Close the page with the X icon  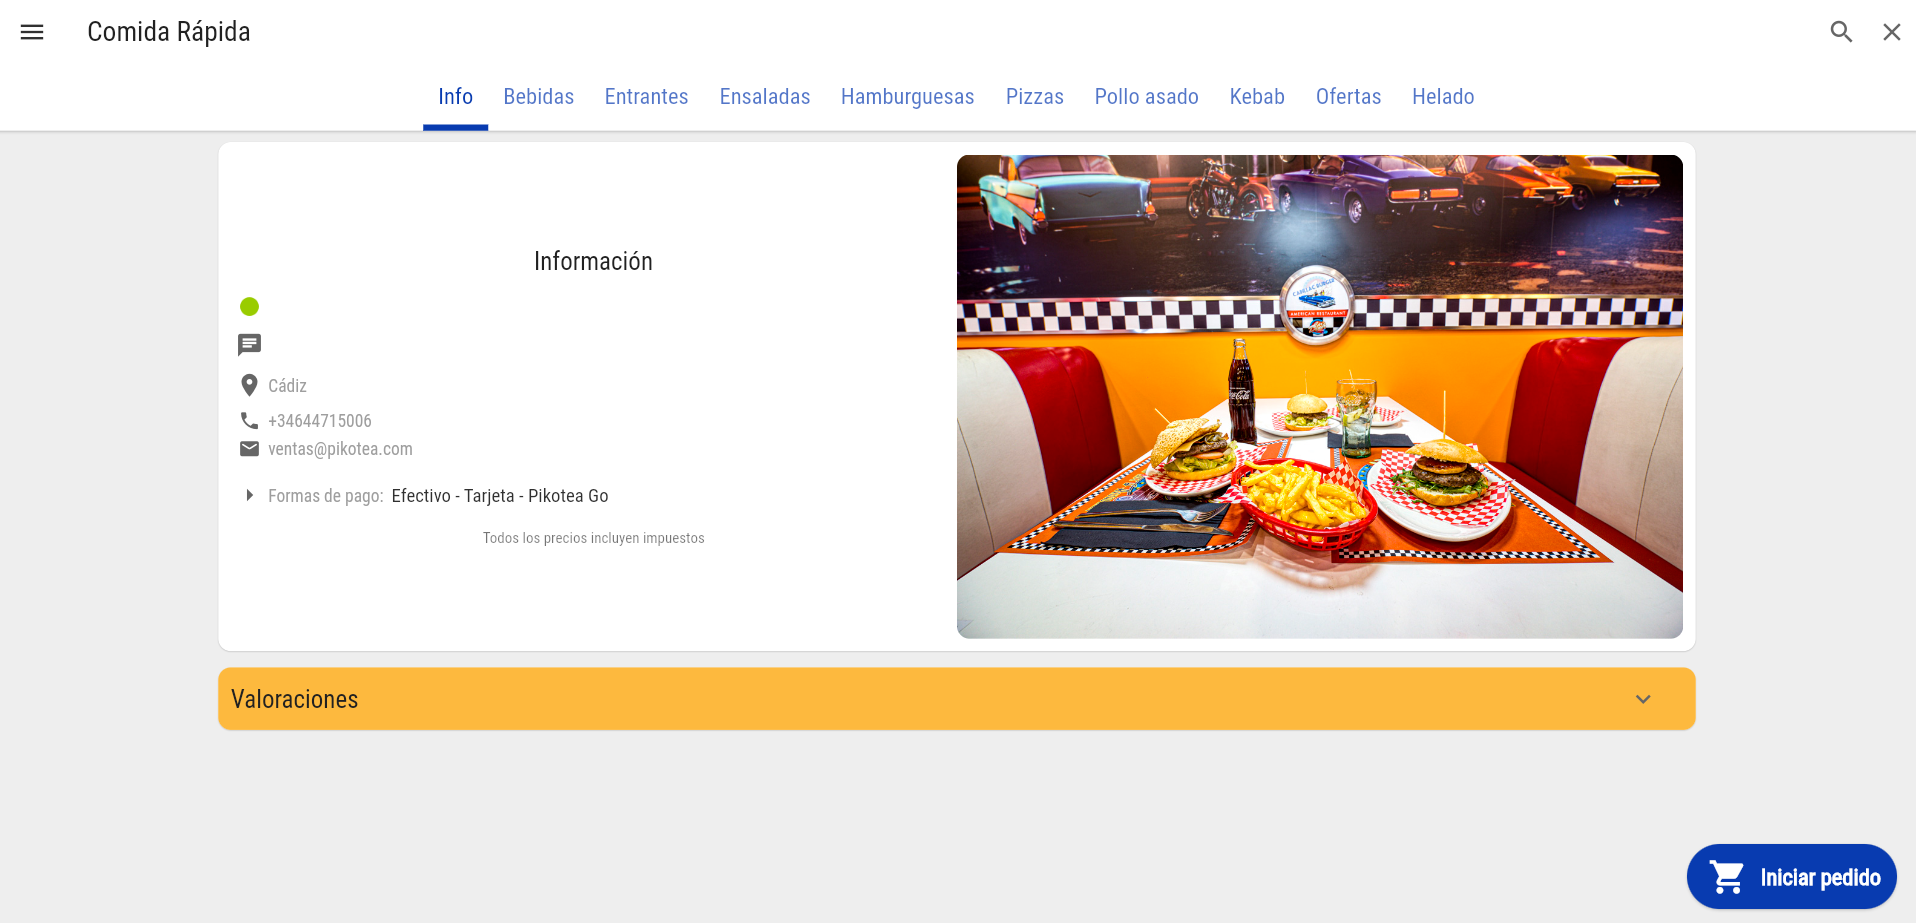point(1892,32)
